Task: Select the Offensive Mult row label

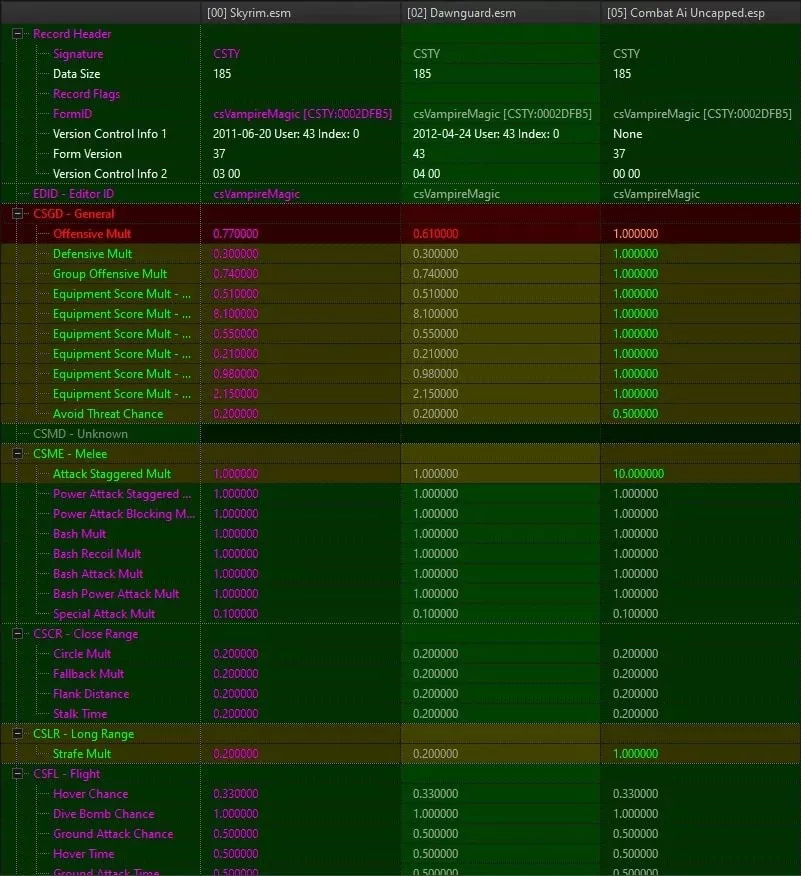Action: coord(92,234)
